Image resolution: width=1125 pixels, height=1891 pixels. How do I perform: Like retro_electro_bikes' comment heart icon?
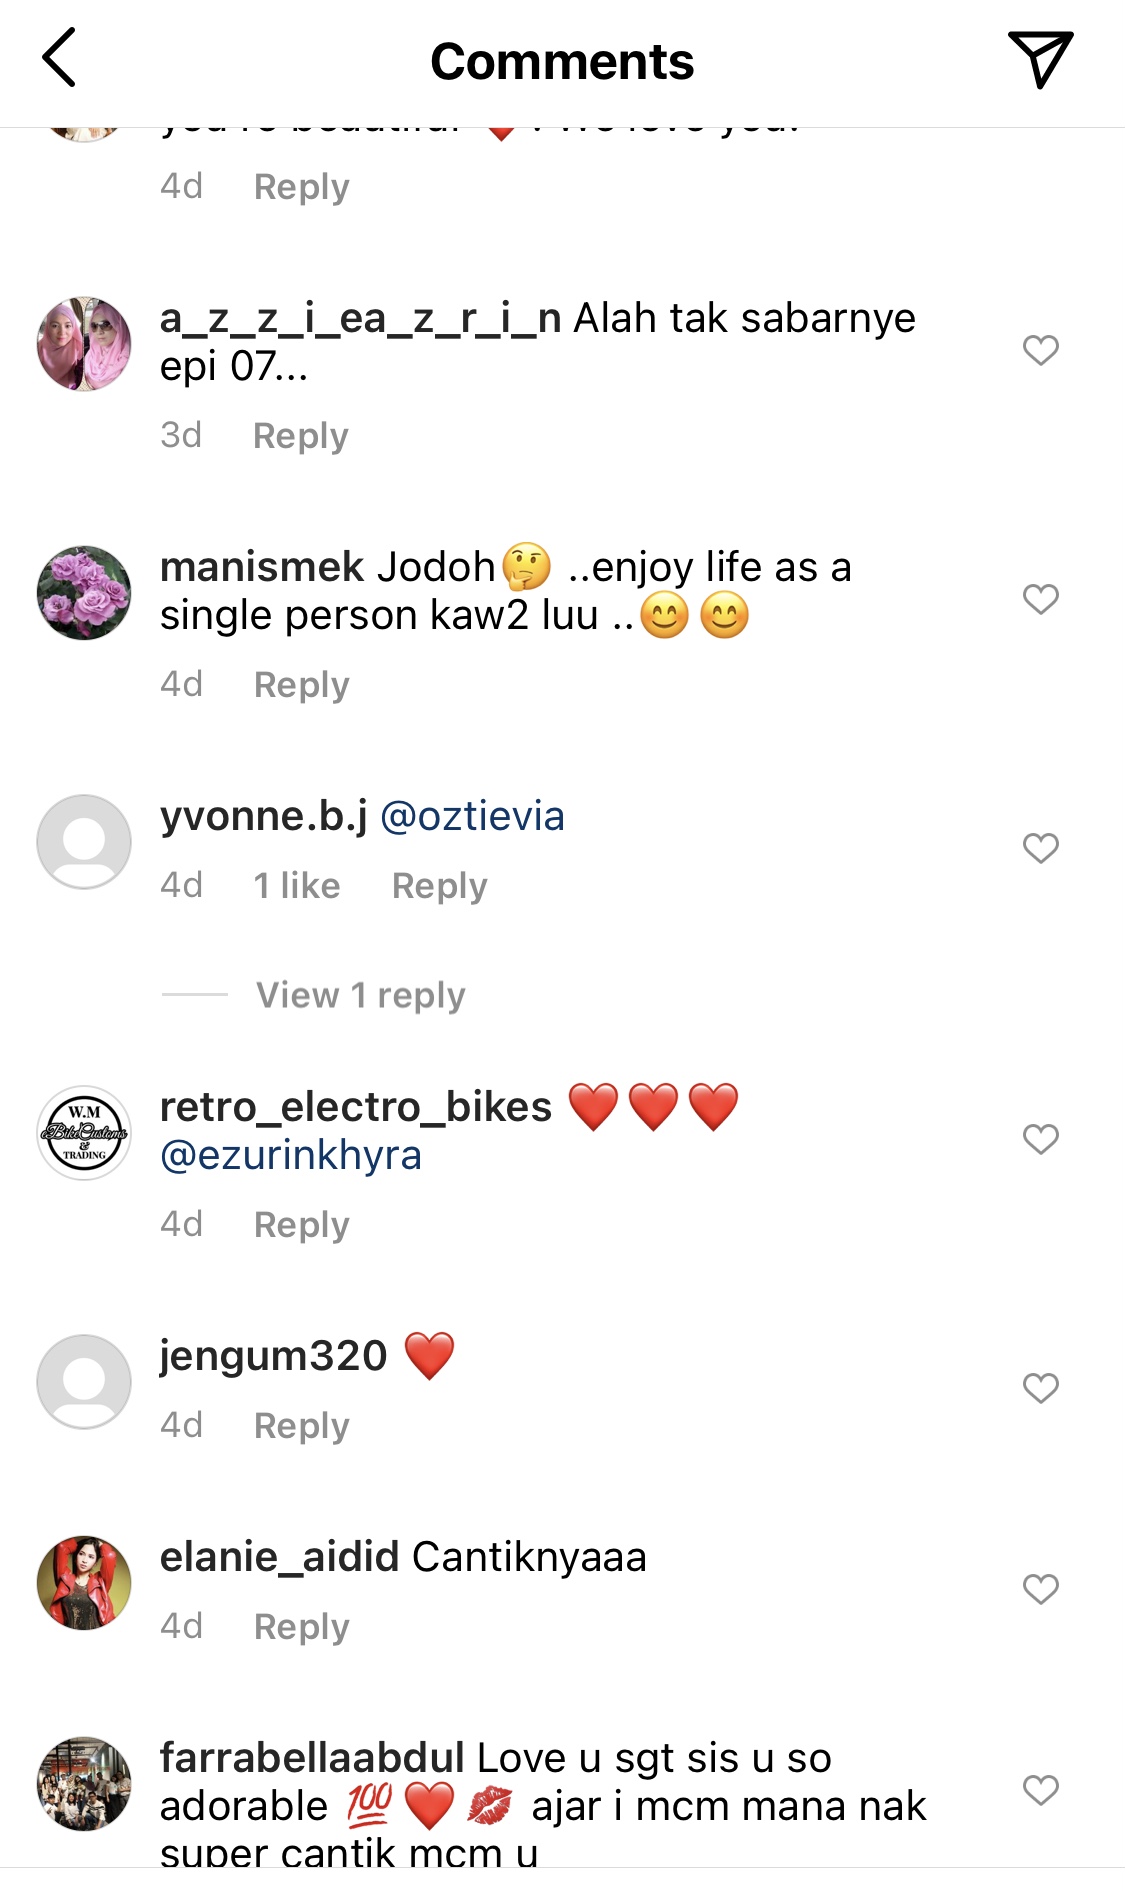[x=1040, y=1139]
